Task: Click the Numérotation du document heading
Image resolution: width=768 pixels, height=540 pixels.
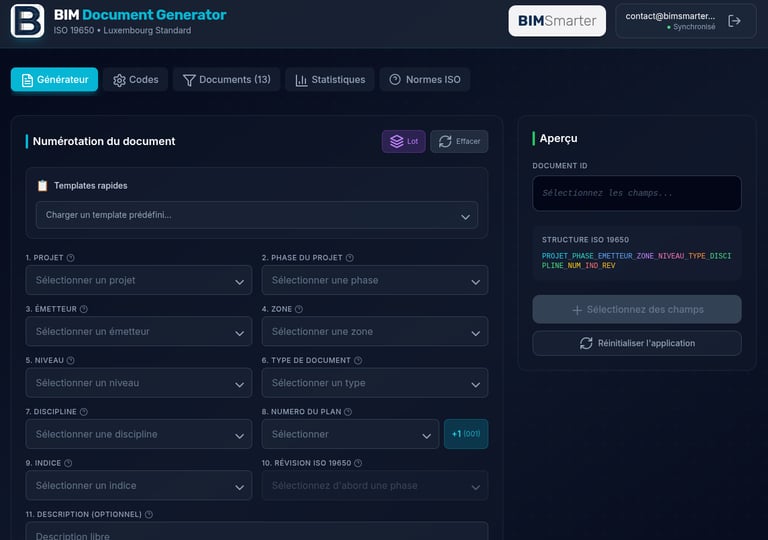Action: [104, 142]
